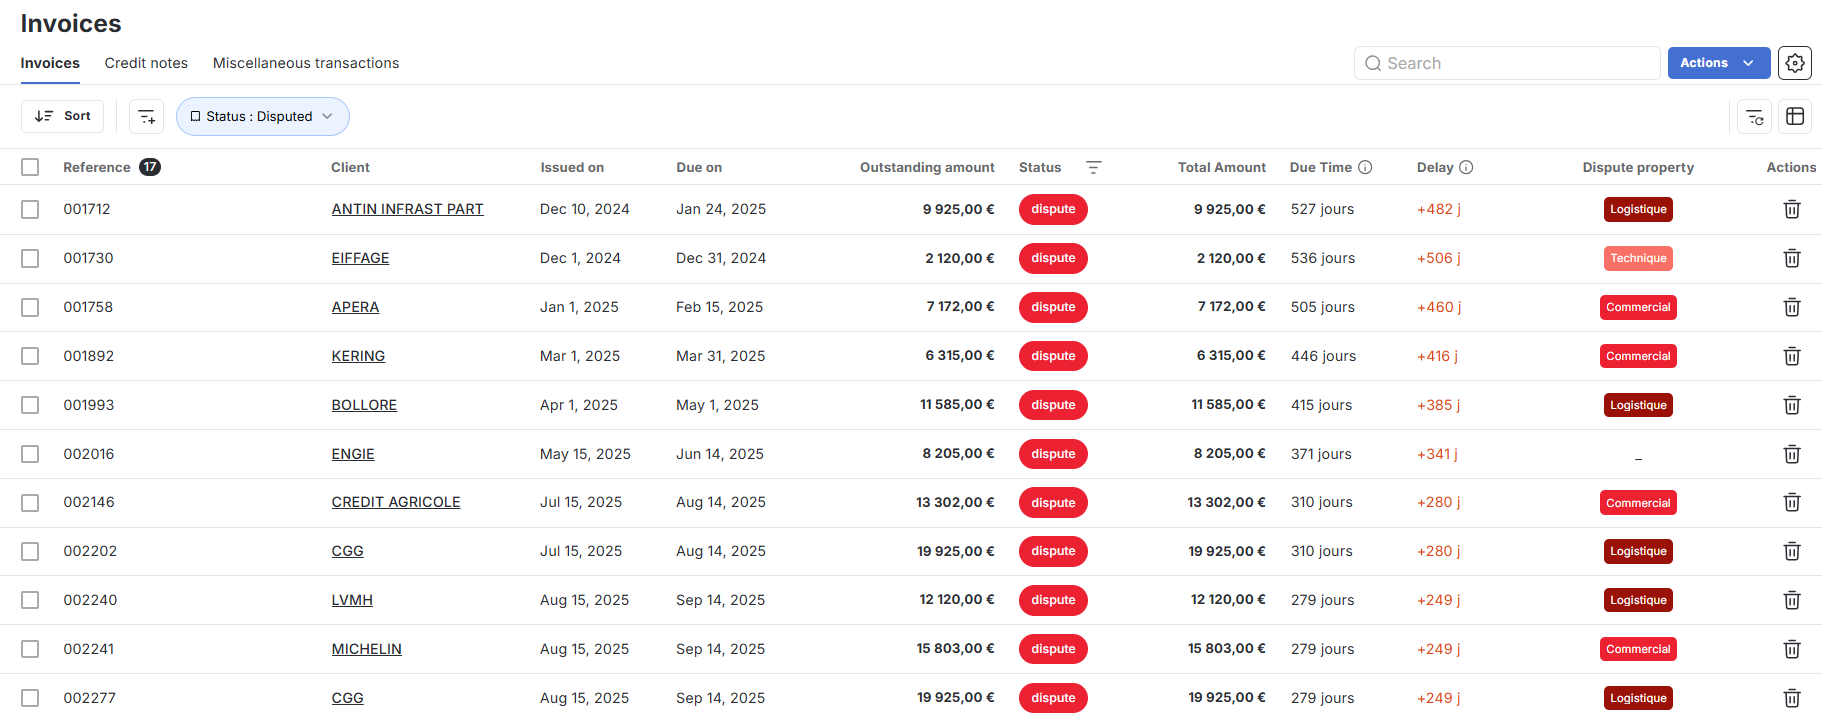Click delay value +506 j

pyautogui.click(x=1439, y=258)
